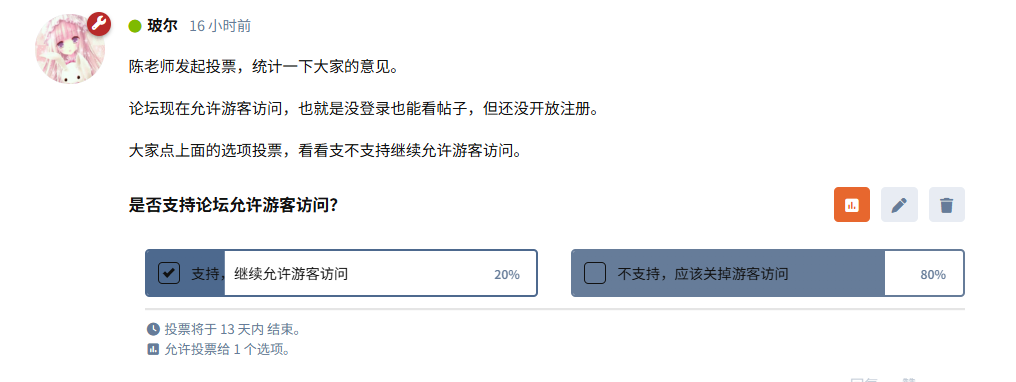Click the green online status dot

coord(135,26)
